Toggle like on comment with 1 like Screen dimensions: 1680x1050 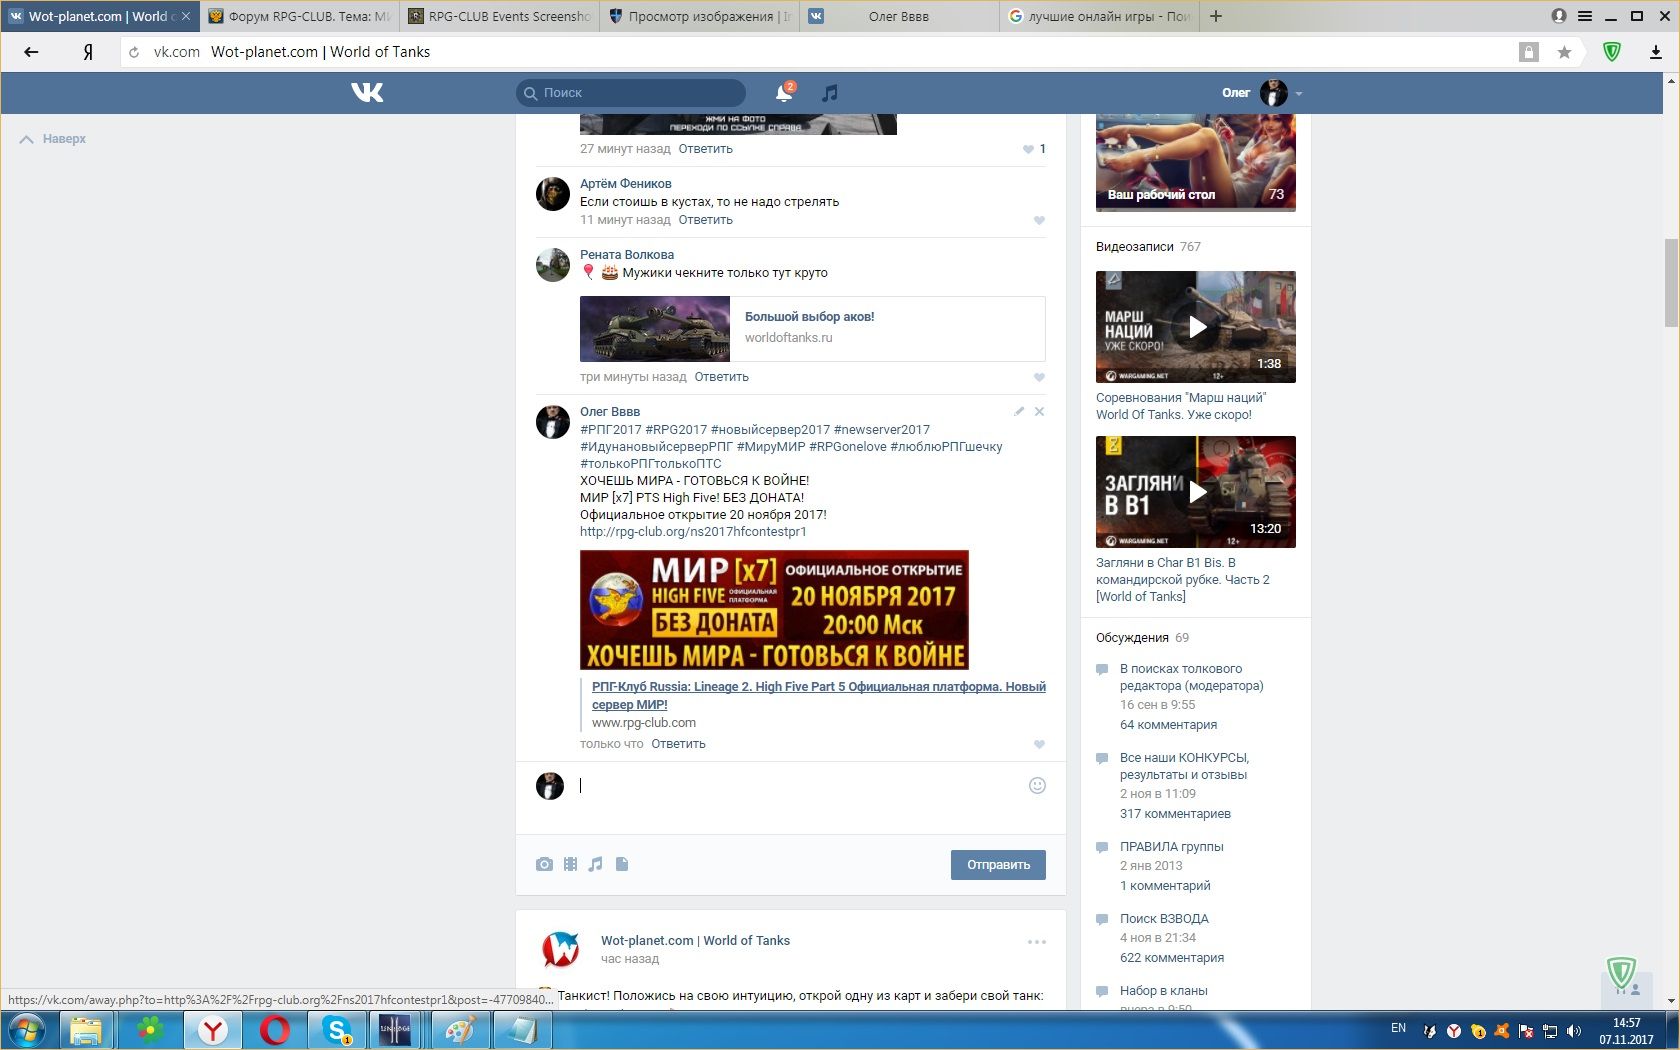point(1034,149)
